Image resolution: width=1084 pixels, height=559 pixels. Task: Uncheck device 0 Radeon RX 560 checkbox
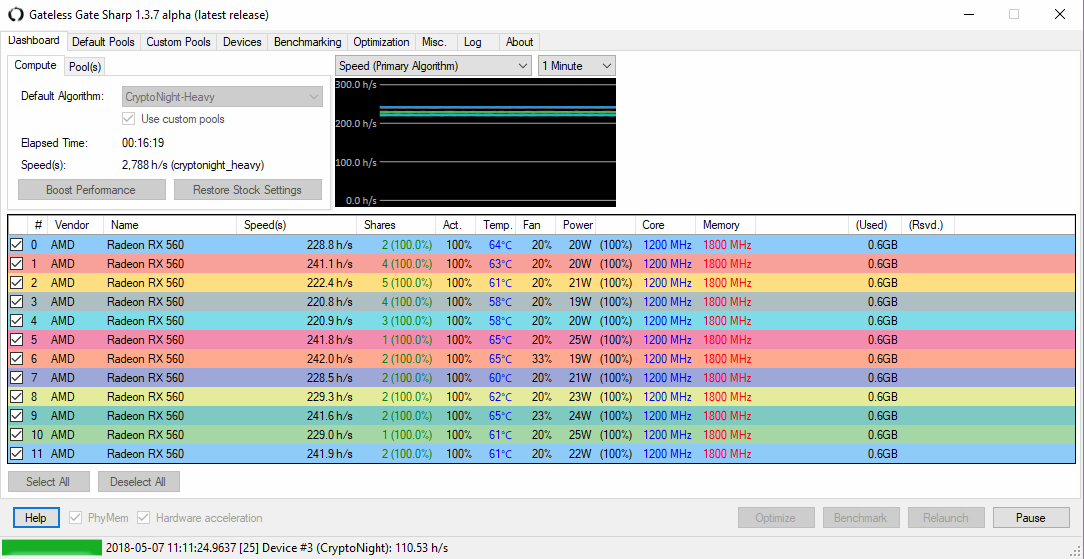(x=17, y=245)
